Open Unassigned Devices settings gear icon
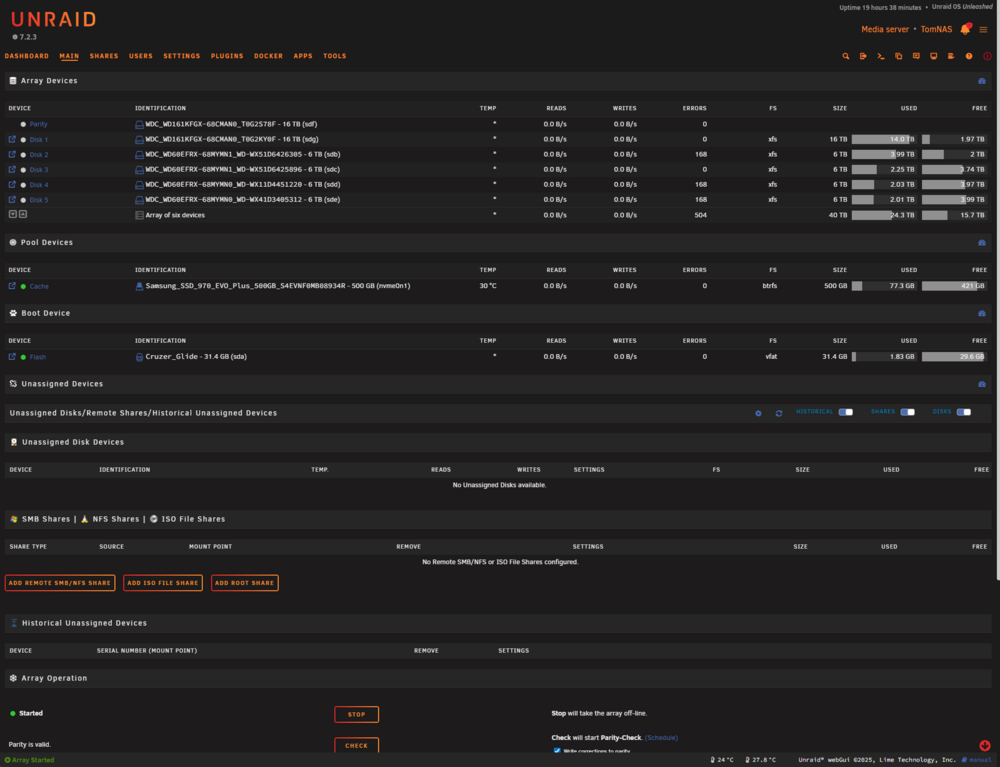This screenshot has width=1000, height=767. pos(758,413)
